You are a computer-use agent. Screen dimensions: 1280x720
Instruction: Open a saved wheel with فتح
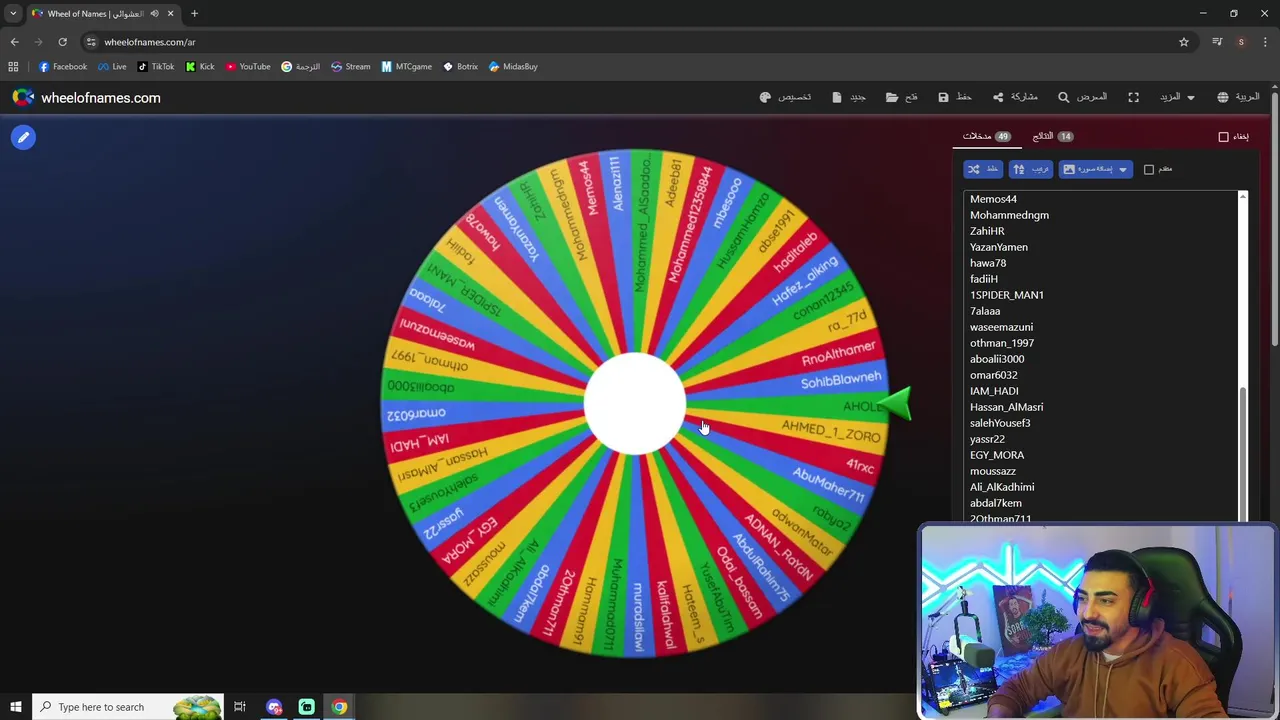902,97
